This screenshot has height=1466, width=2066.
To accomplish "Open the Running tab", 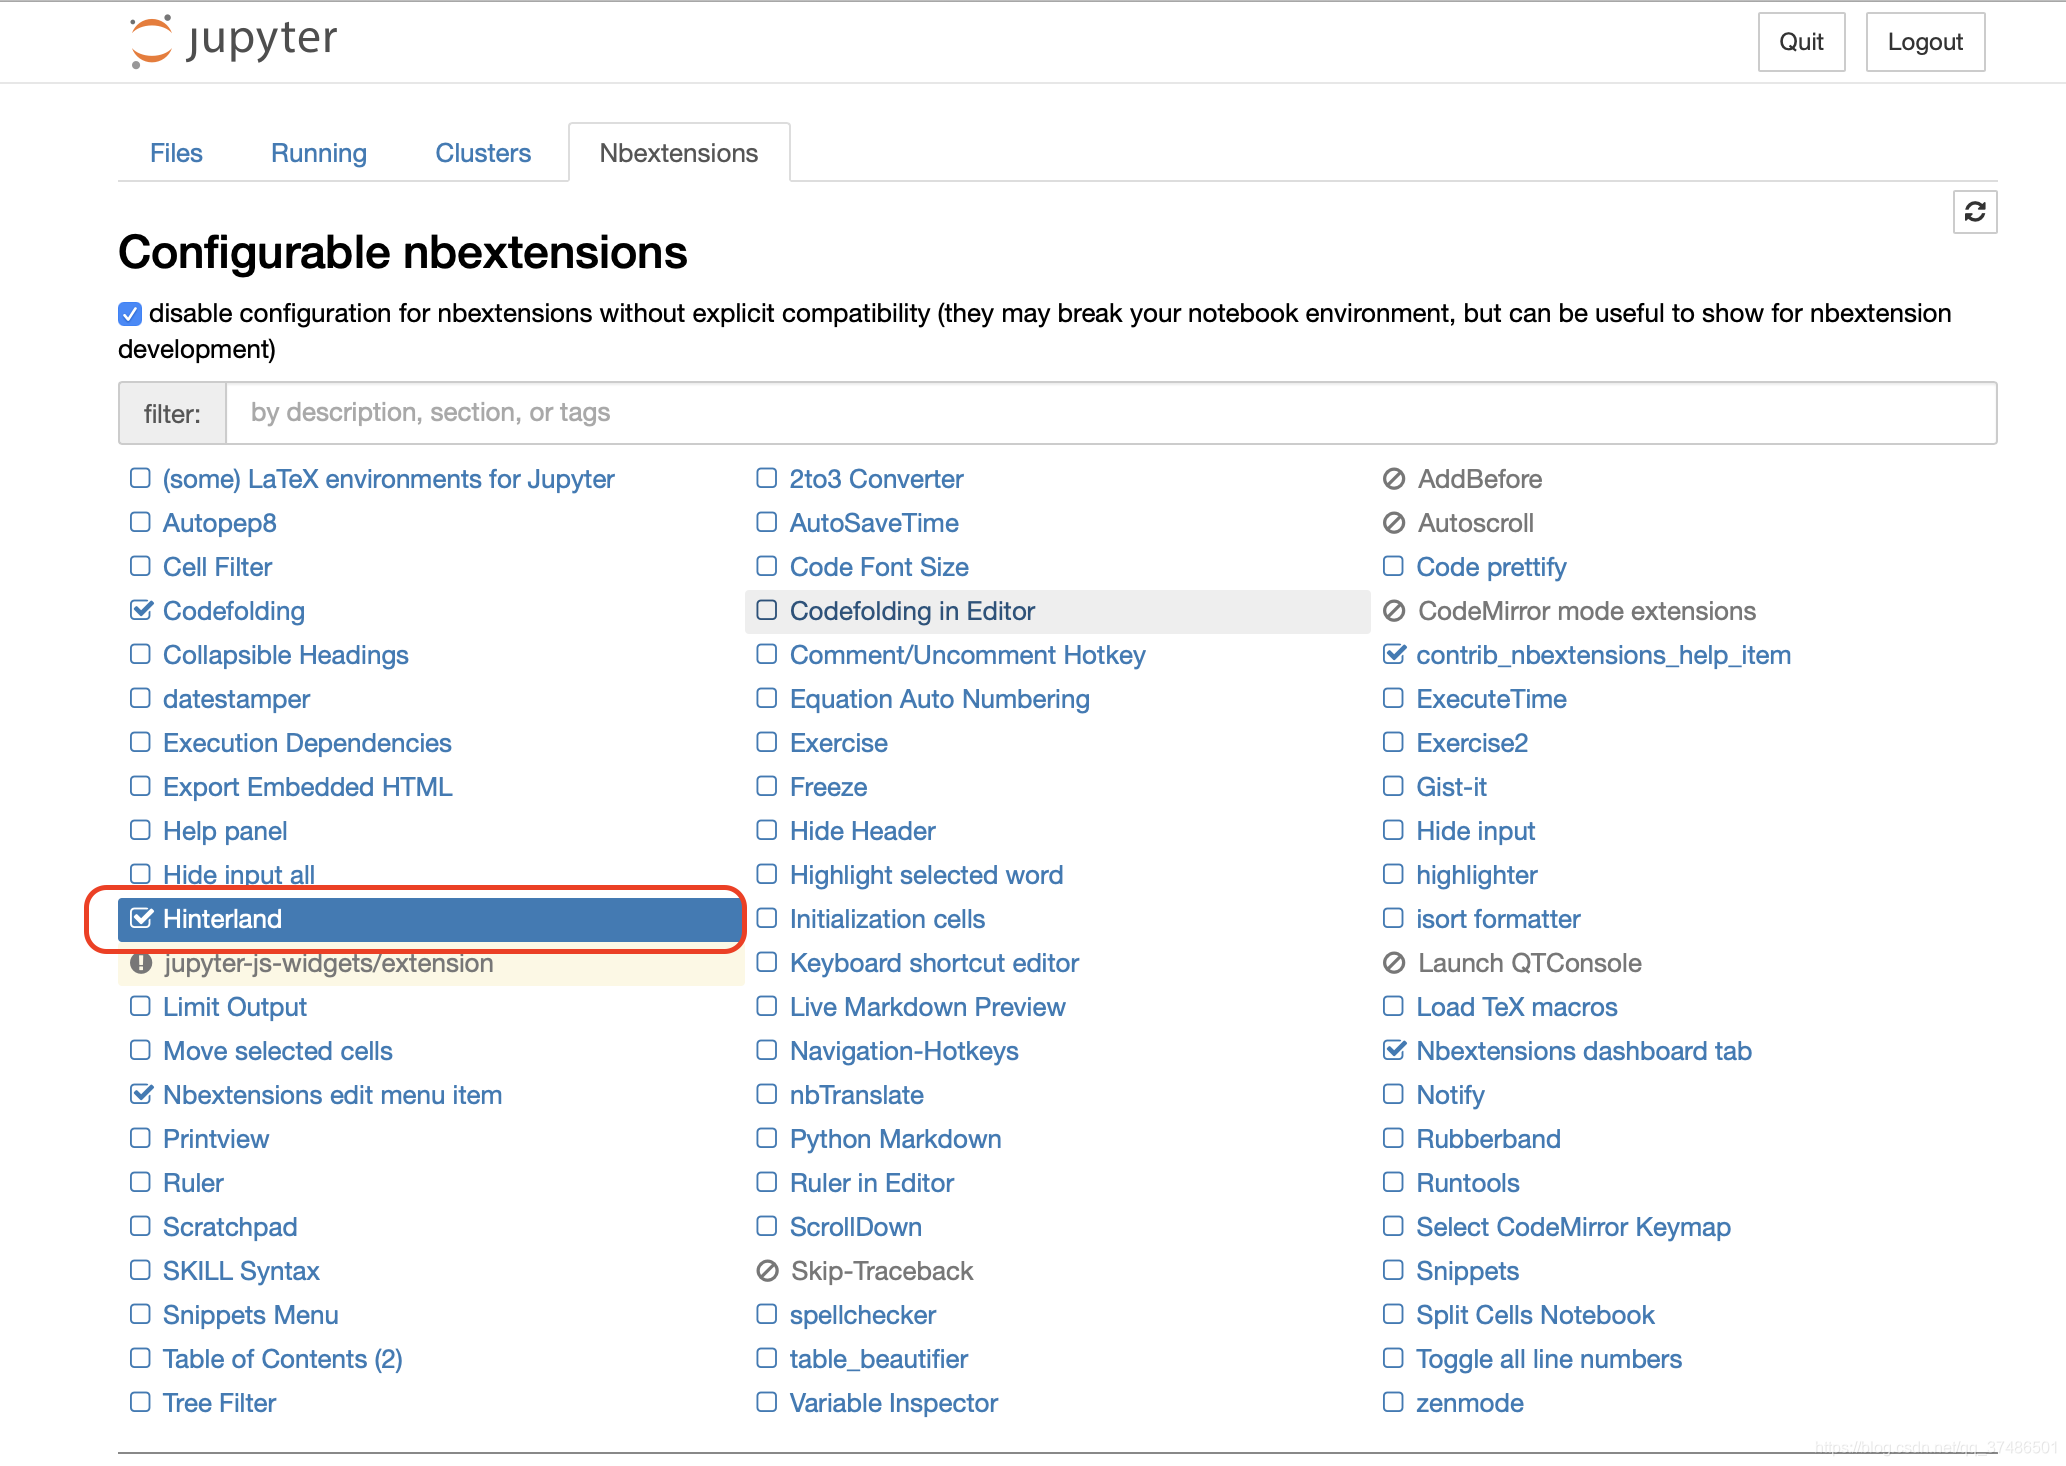I will point(319,153).
